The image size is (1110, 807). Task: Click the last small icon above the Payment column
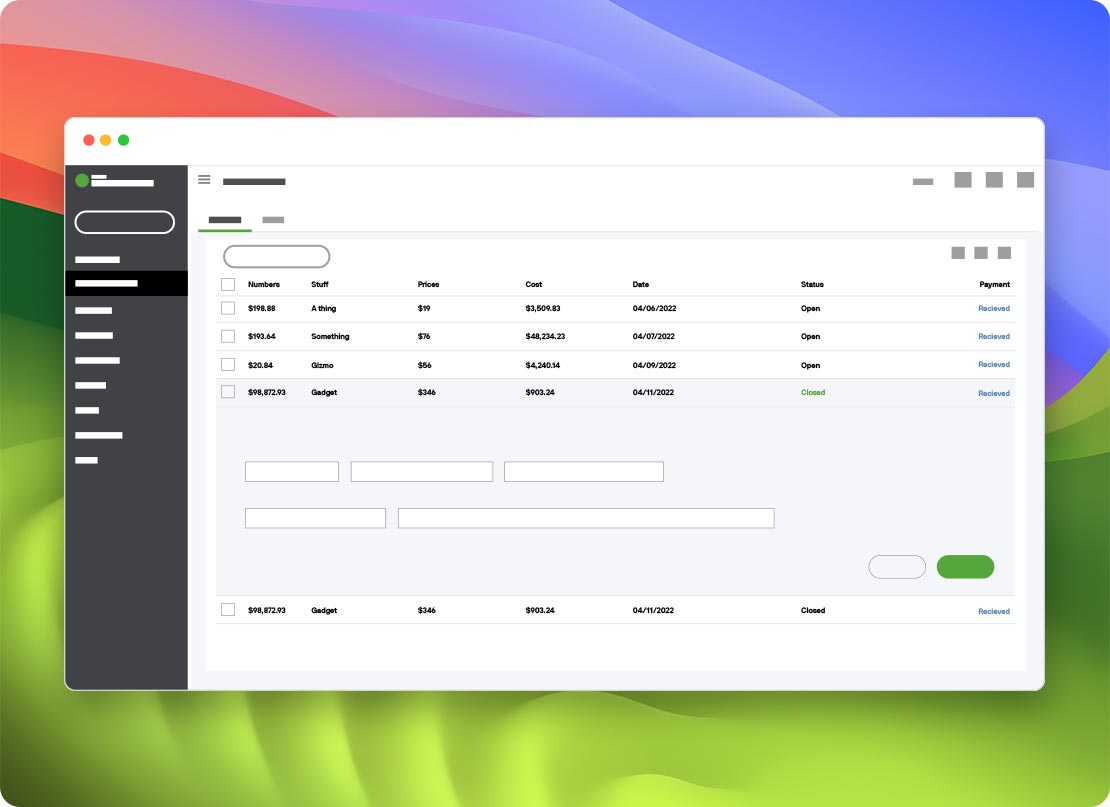[x=1004, y=253]
